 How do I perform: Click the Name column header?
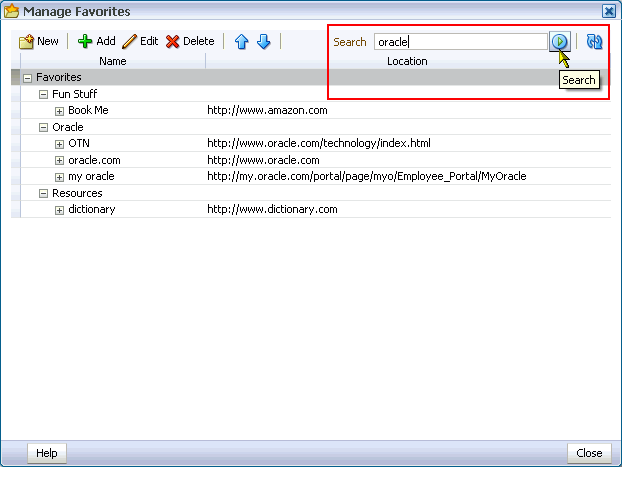113,61
